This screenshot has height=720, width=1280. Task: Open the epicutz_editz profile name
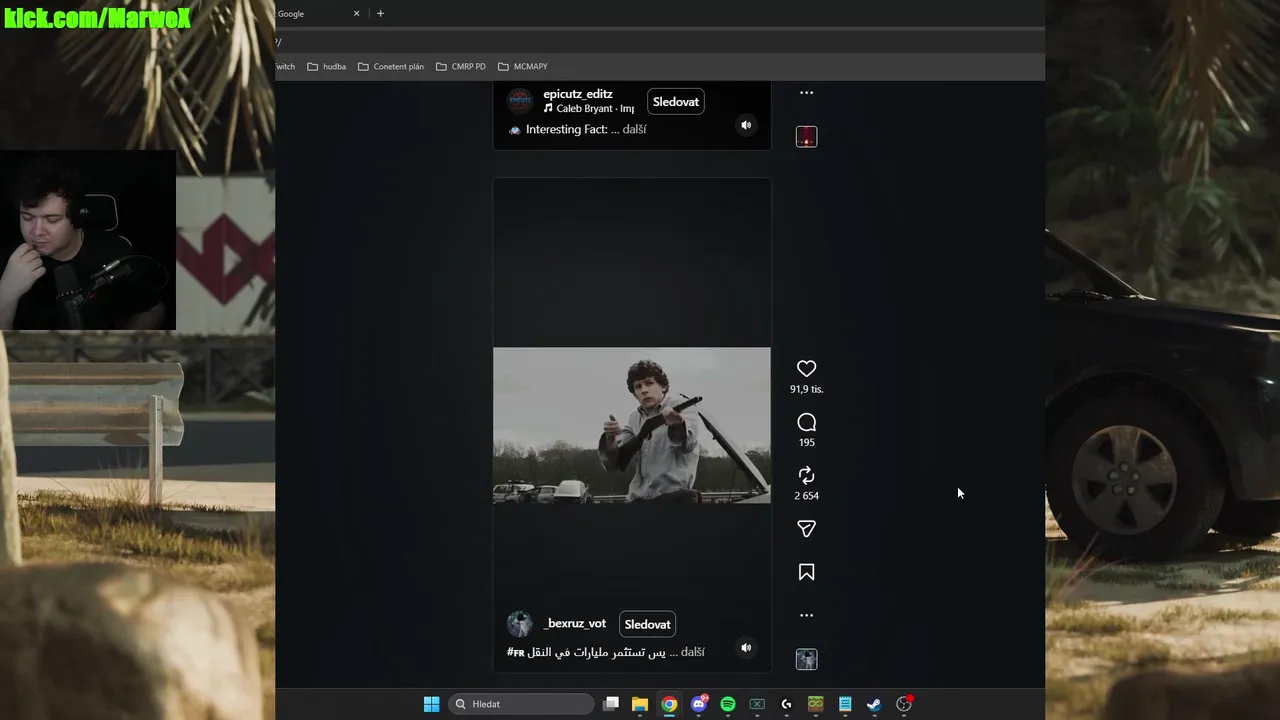tap(578, 94)
